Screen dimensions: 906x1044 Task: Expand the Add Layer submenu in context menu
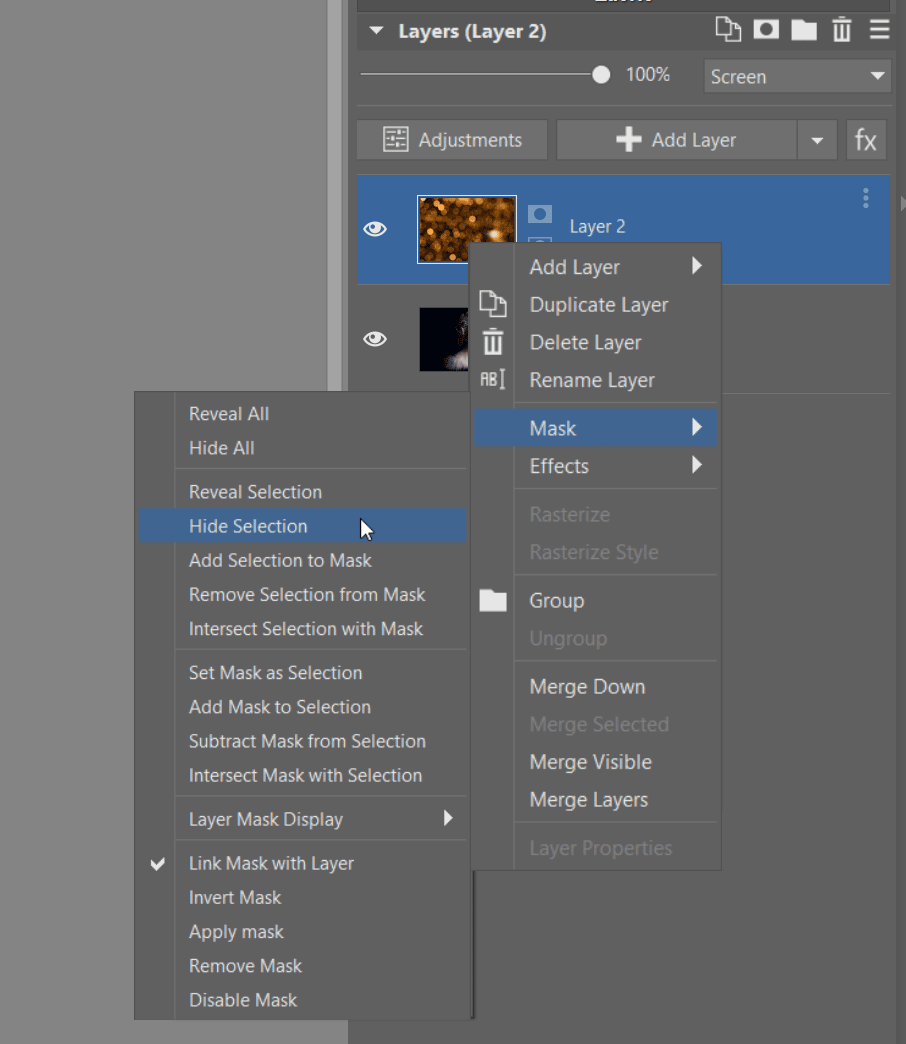[x=696, y=266]
